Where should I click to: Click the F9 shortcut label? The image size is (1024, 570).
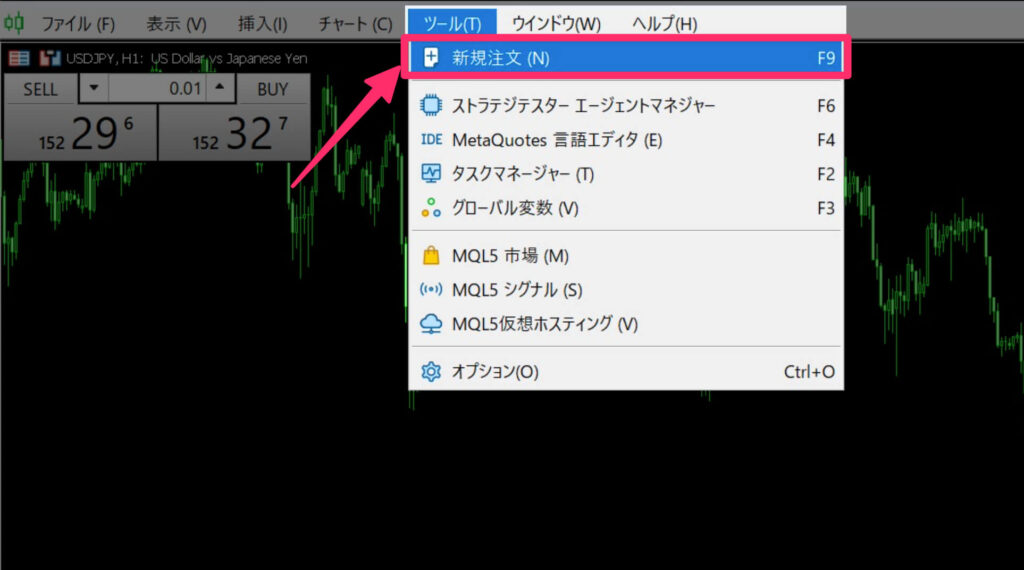point(825,58)
